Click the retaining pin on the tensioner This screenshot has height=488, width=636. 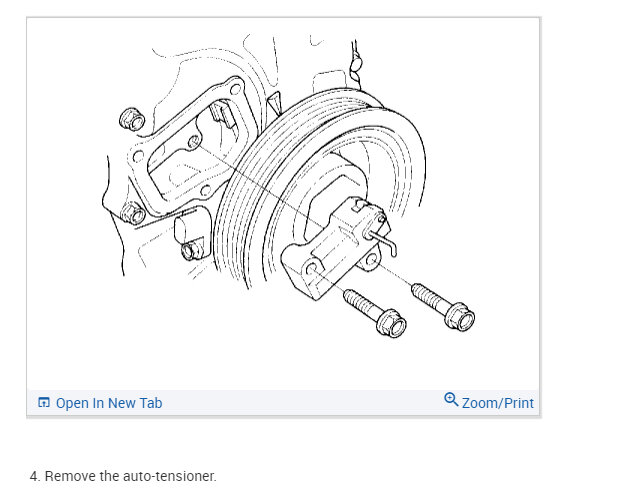(x=381, y=241)
